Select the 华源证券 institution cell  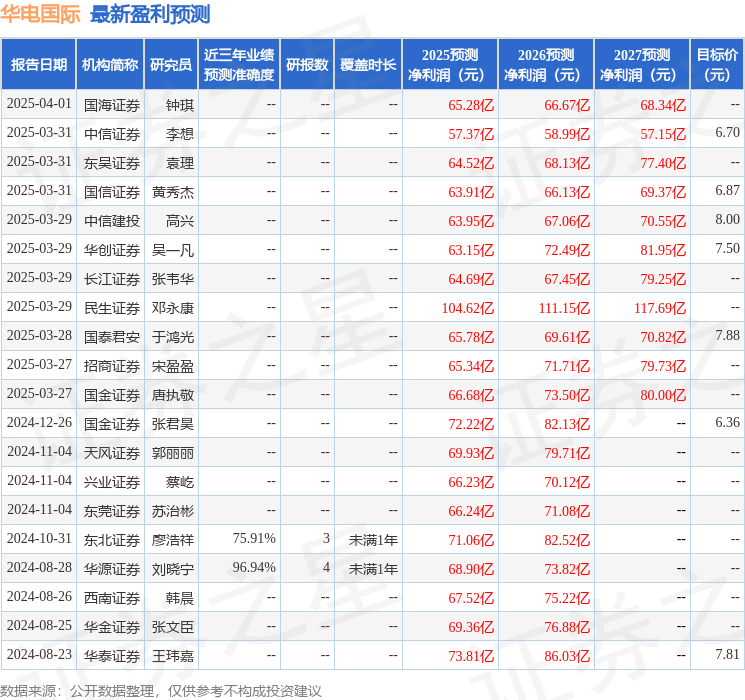112,569
